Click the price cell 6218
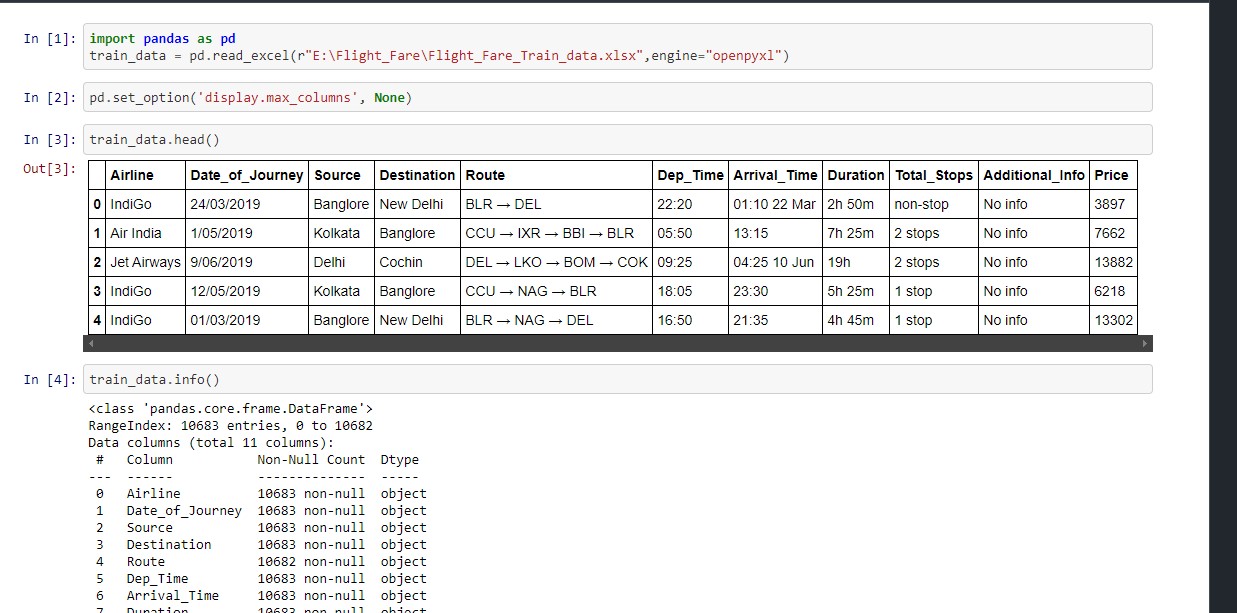This screenshot has height=613, width=1237. pyautogui.click(x=1114, y=291)
